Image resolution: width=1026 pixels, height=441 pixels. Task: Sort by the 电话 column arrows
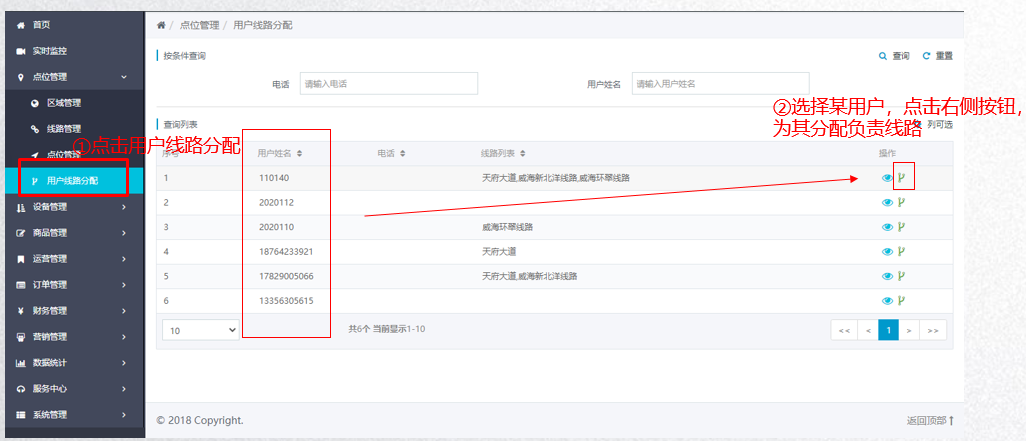403,154
